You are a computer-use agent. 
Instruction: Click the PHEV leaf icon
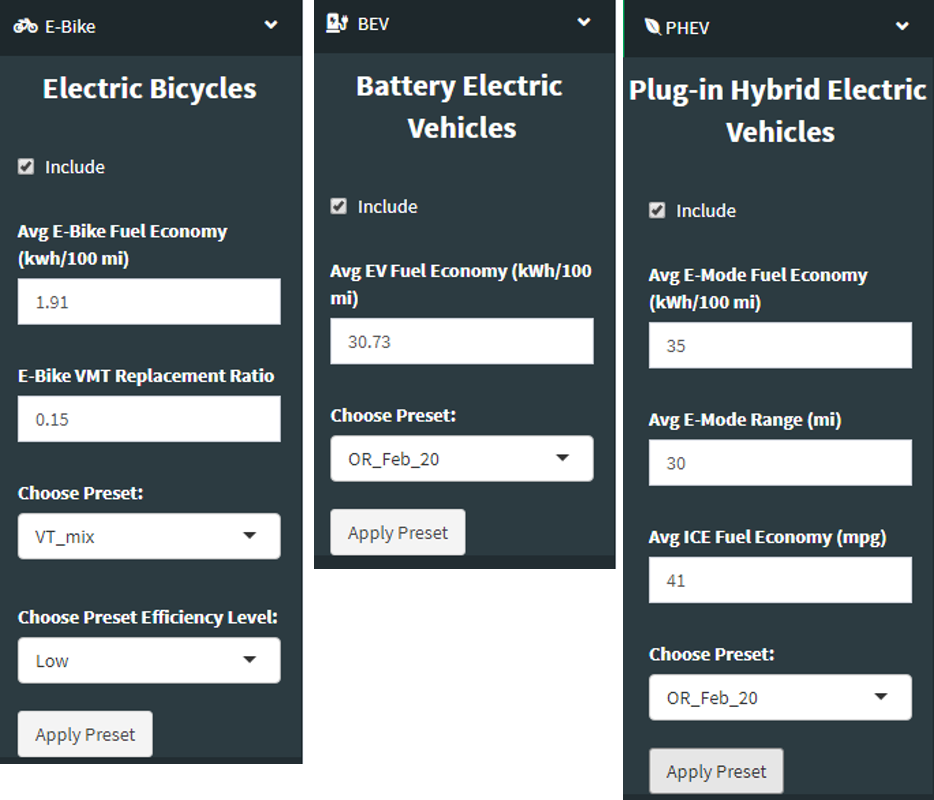point(653,27)
